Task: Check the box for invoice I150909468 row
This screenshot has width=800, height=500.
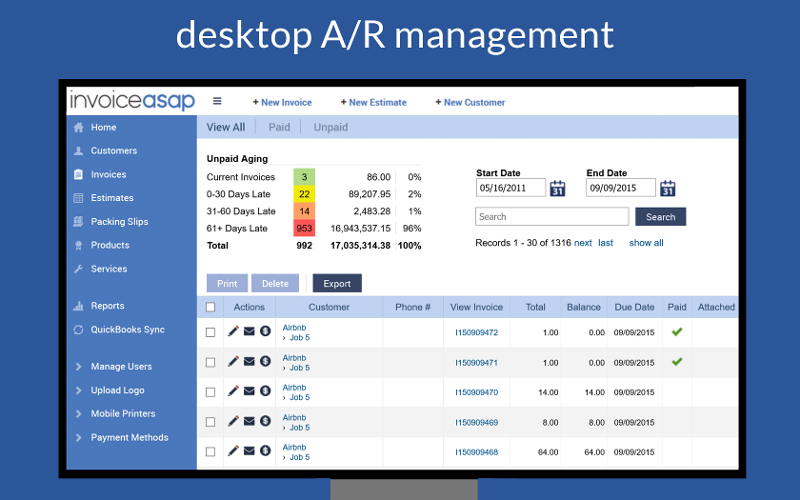Action: [x=210, y=452]
